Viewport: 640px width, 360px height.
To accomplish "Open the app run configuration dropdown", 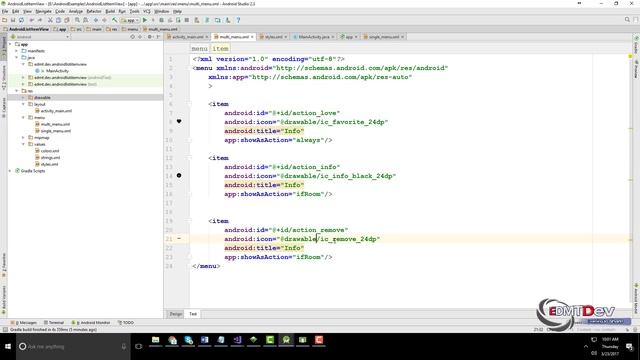I will (130, 20).
